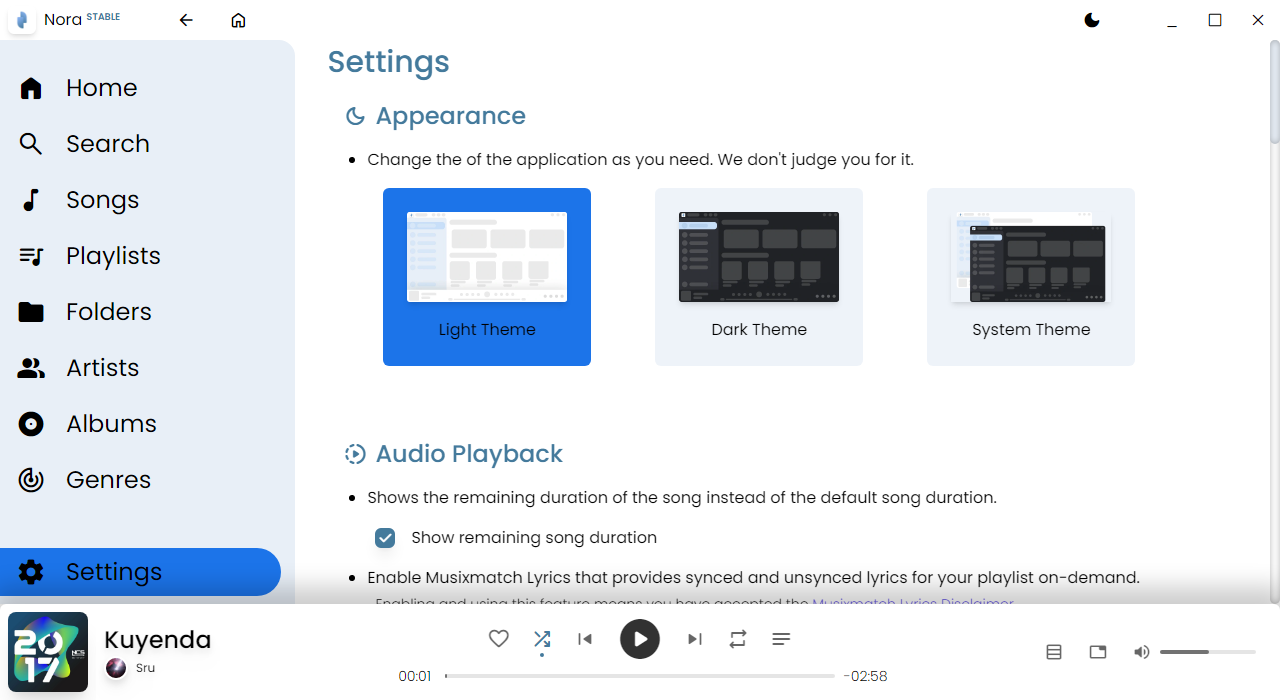Switch to the Genres section

click(108, 479)
